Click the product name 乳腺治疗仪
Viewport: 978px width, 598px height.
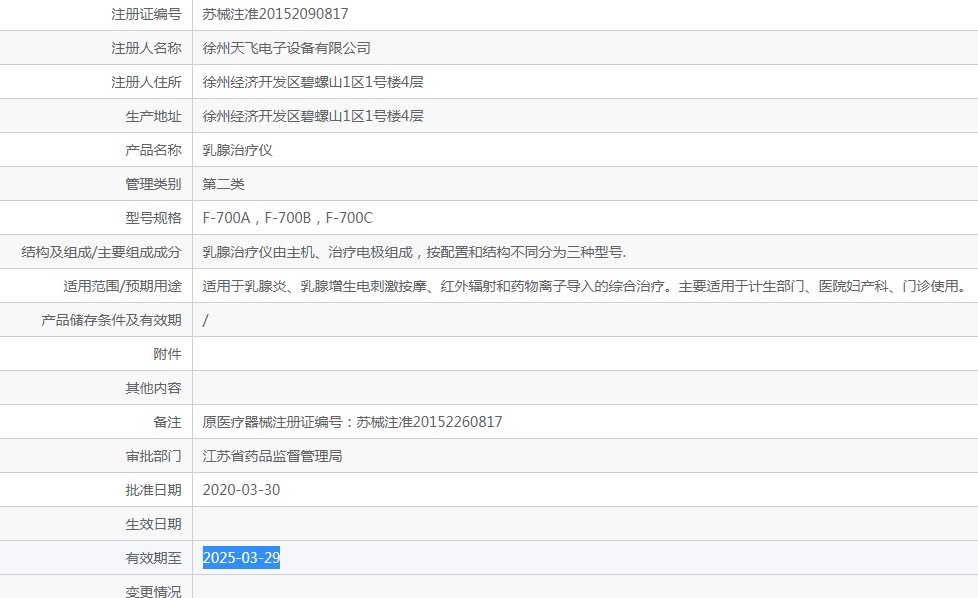click(x=237, y=150)
